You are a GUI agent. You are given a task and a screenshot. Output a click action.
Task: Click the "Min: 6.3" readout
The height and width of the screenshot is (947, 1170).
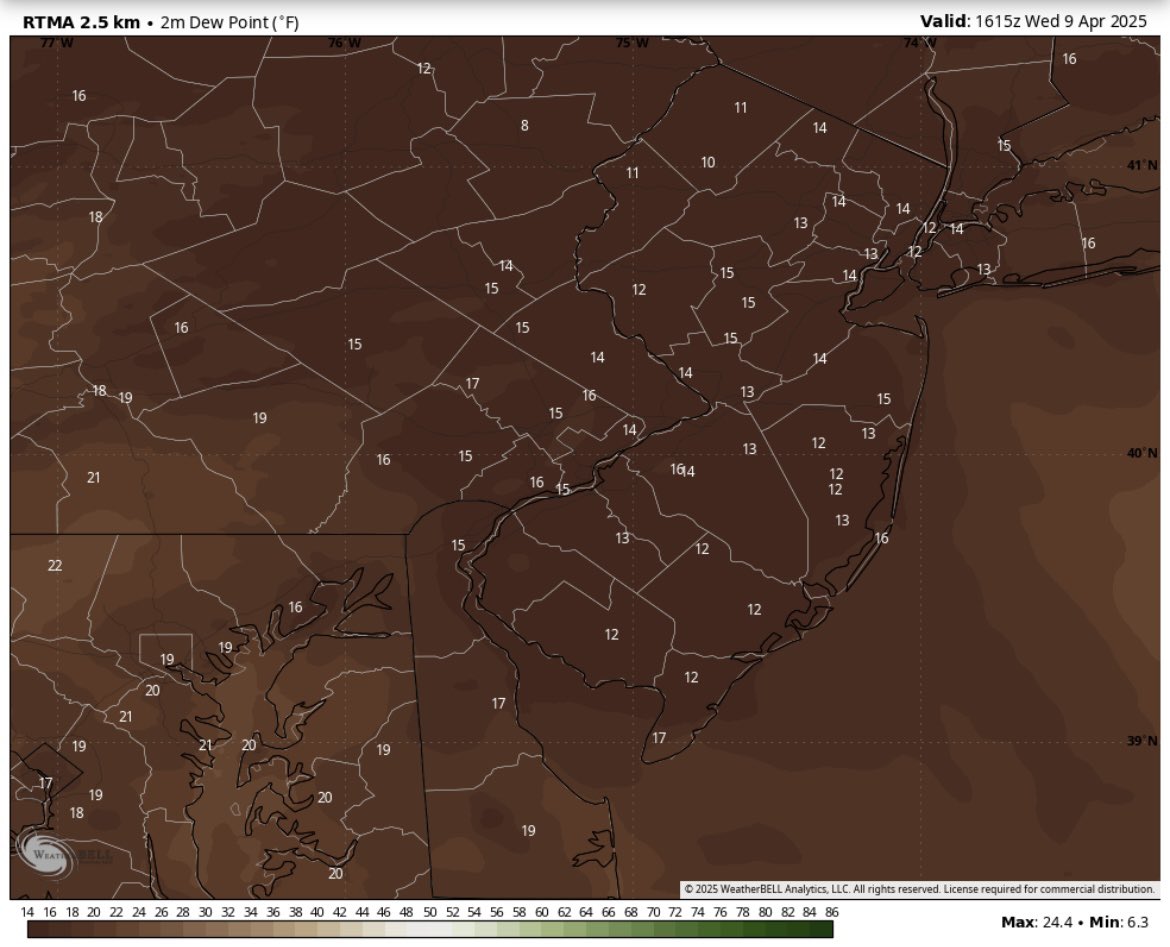(x=1119, y=922)
